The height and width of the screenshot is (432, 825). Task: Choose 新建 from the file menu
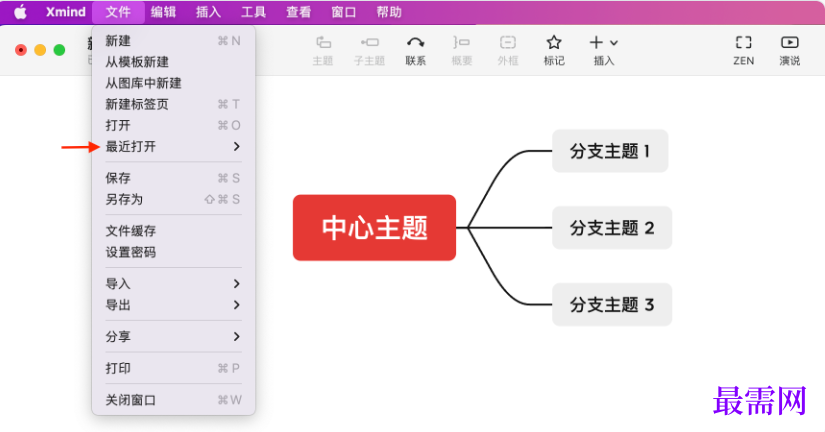(173, 41)
